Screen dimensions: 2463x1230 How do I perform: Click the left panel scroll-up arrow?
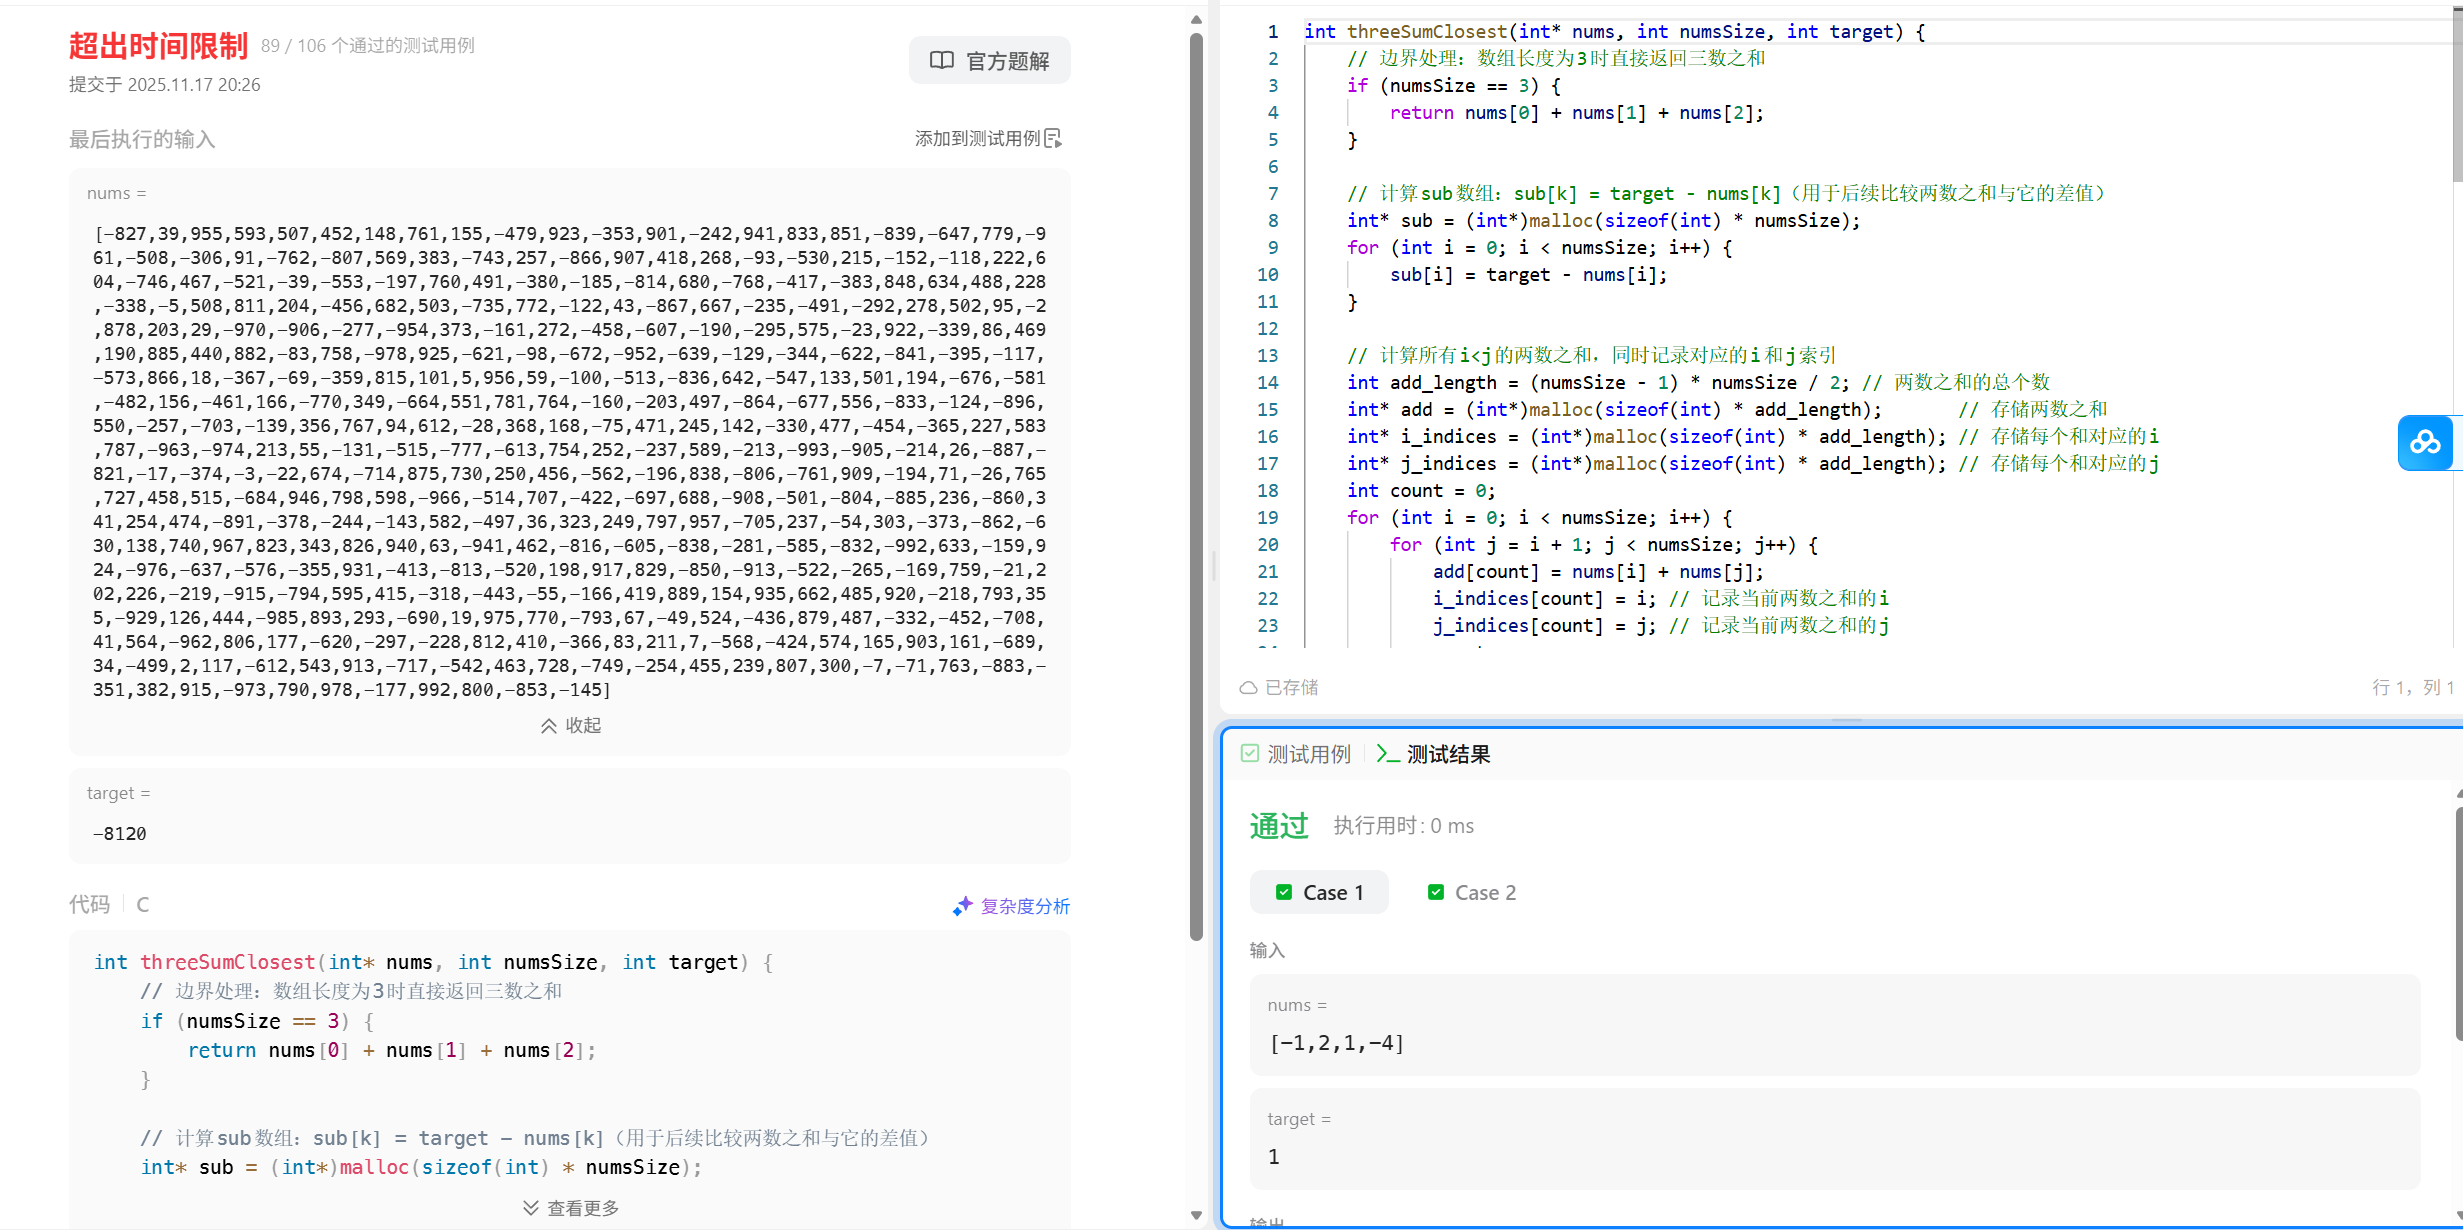1196,19
